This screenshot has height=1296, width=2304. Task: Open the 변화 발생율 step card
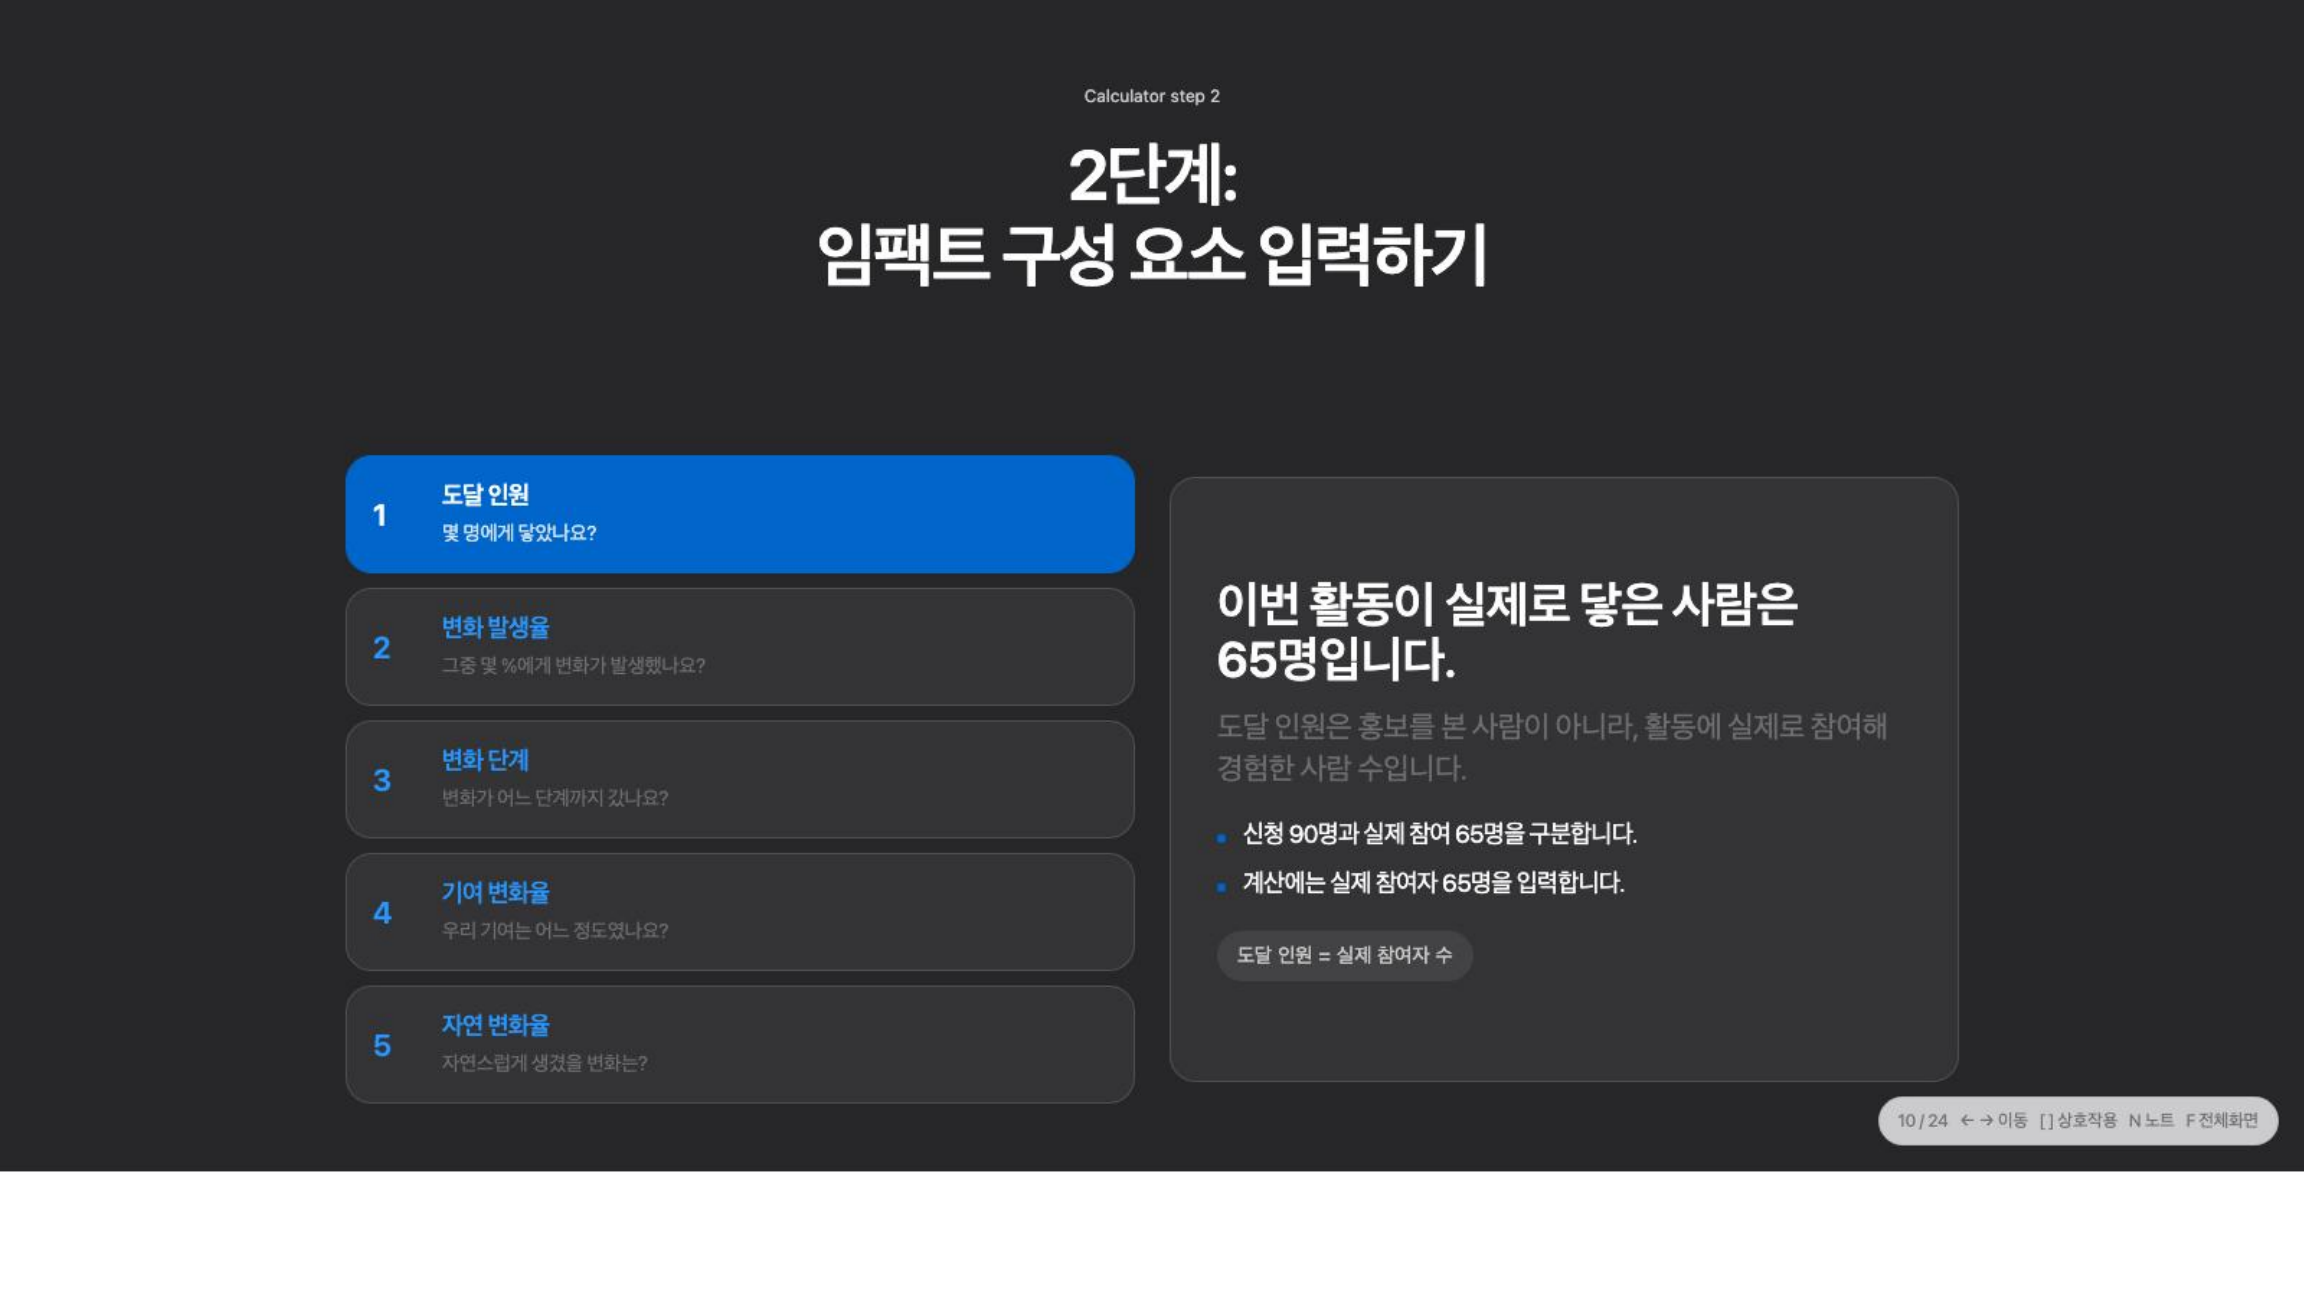click(x=739, y=647)
